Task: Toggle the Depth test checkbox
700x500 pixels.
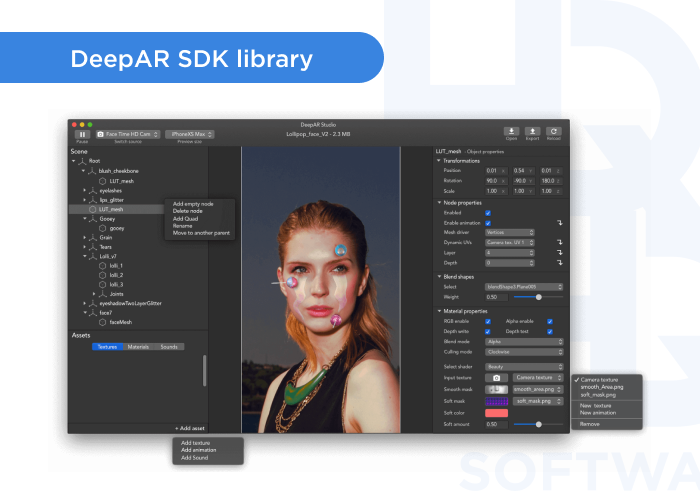Action: click(x=550, y=332)
